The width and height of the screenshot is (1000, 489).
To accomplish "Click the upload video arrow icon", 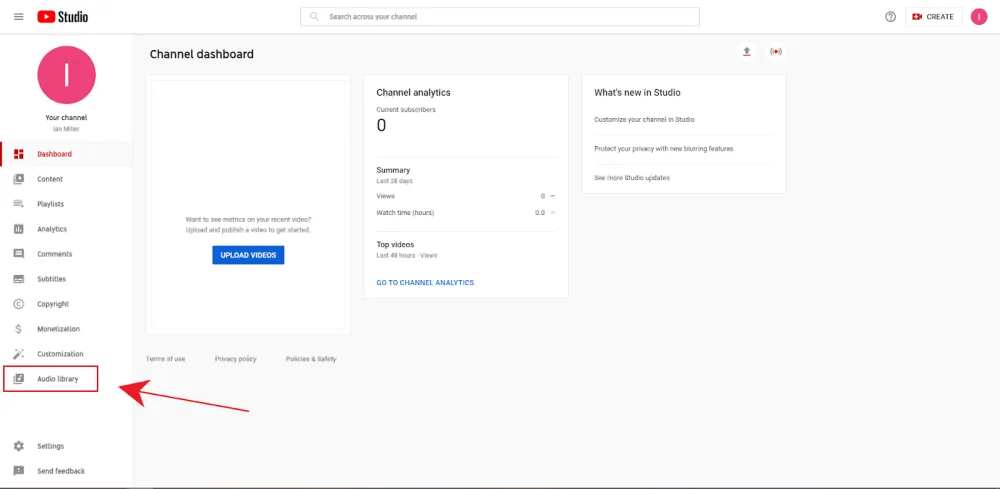I will tap(746, 52).
